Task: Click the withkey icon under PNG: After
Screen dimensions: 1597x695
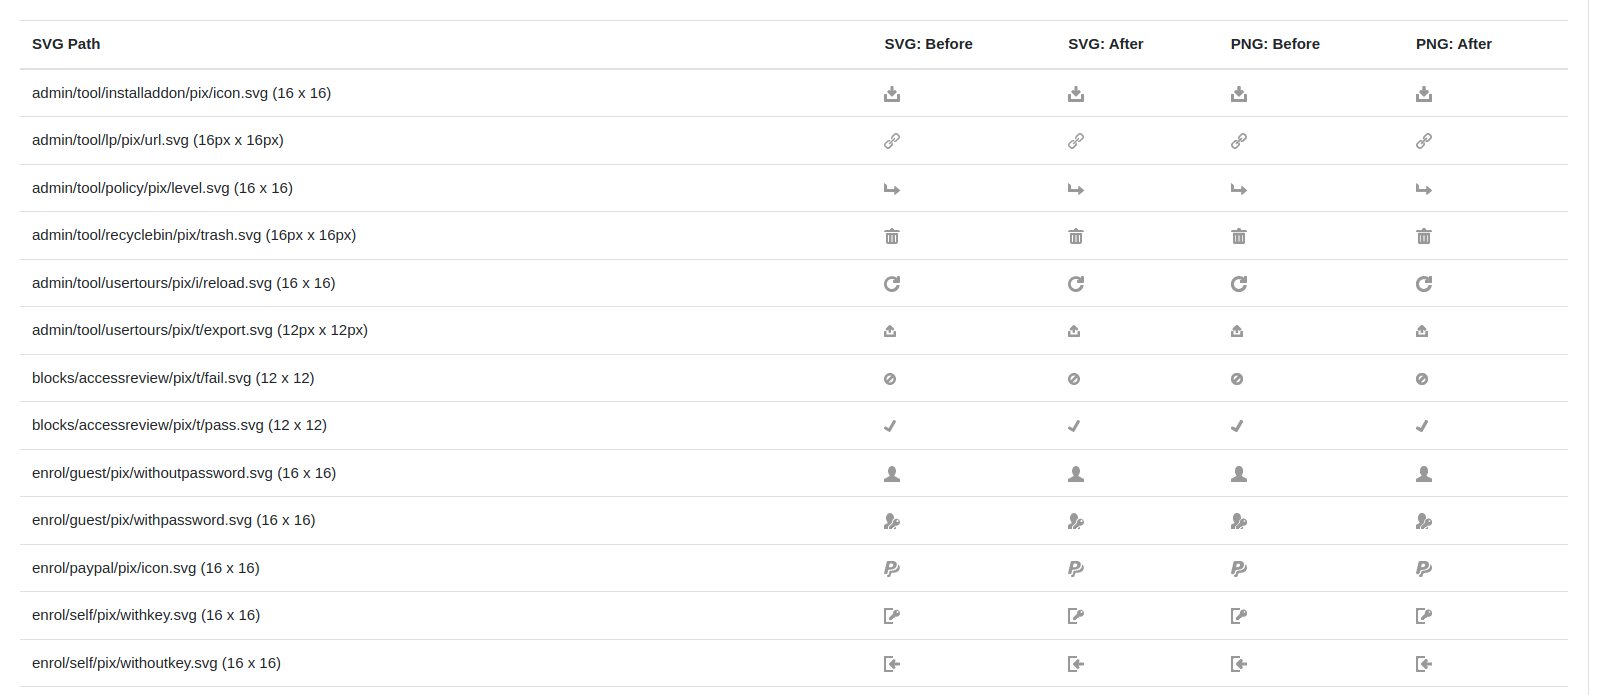Action: click(1424, 616)
